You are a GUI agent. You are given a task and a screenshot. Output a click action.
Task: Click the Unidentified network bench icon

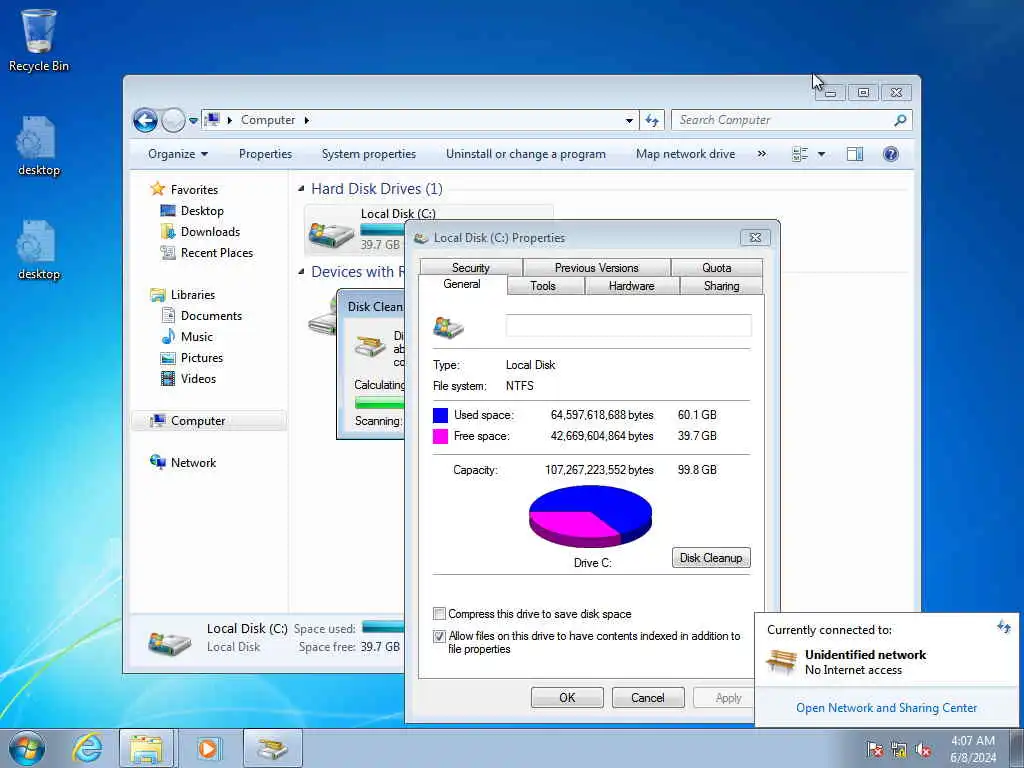point(781,662)
